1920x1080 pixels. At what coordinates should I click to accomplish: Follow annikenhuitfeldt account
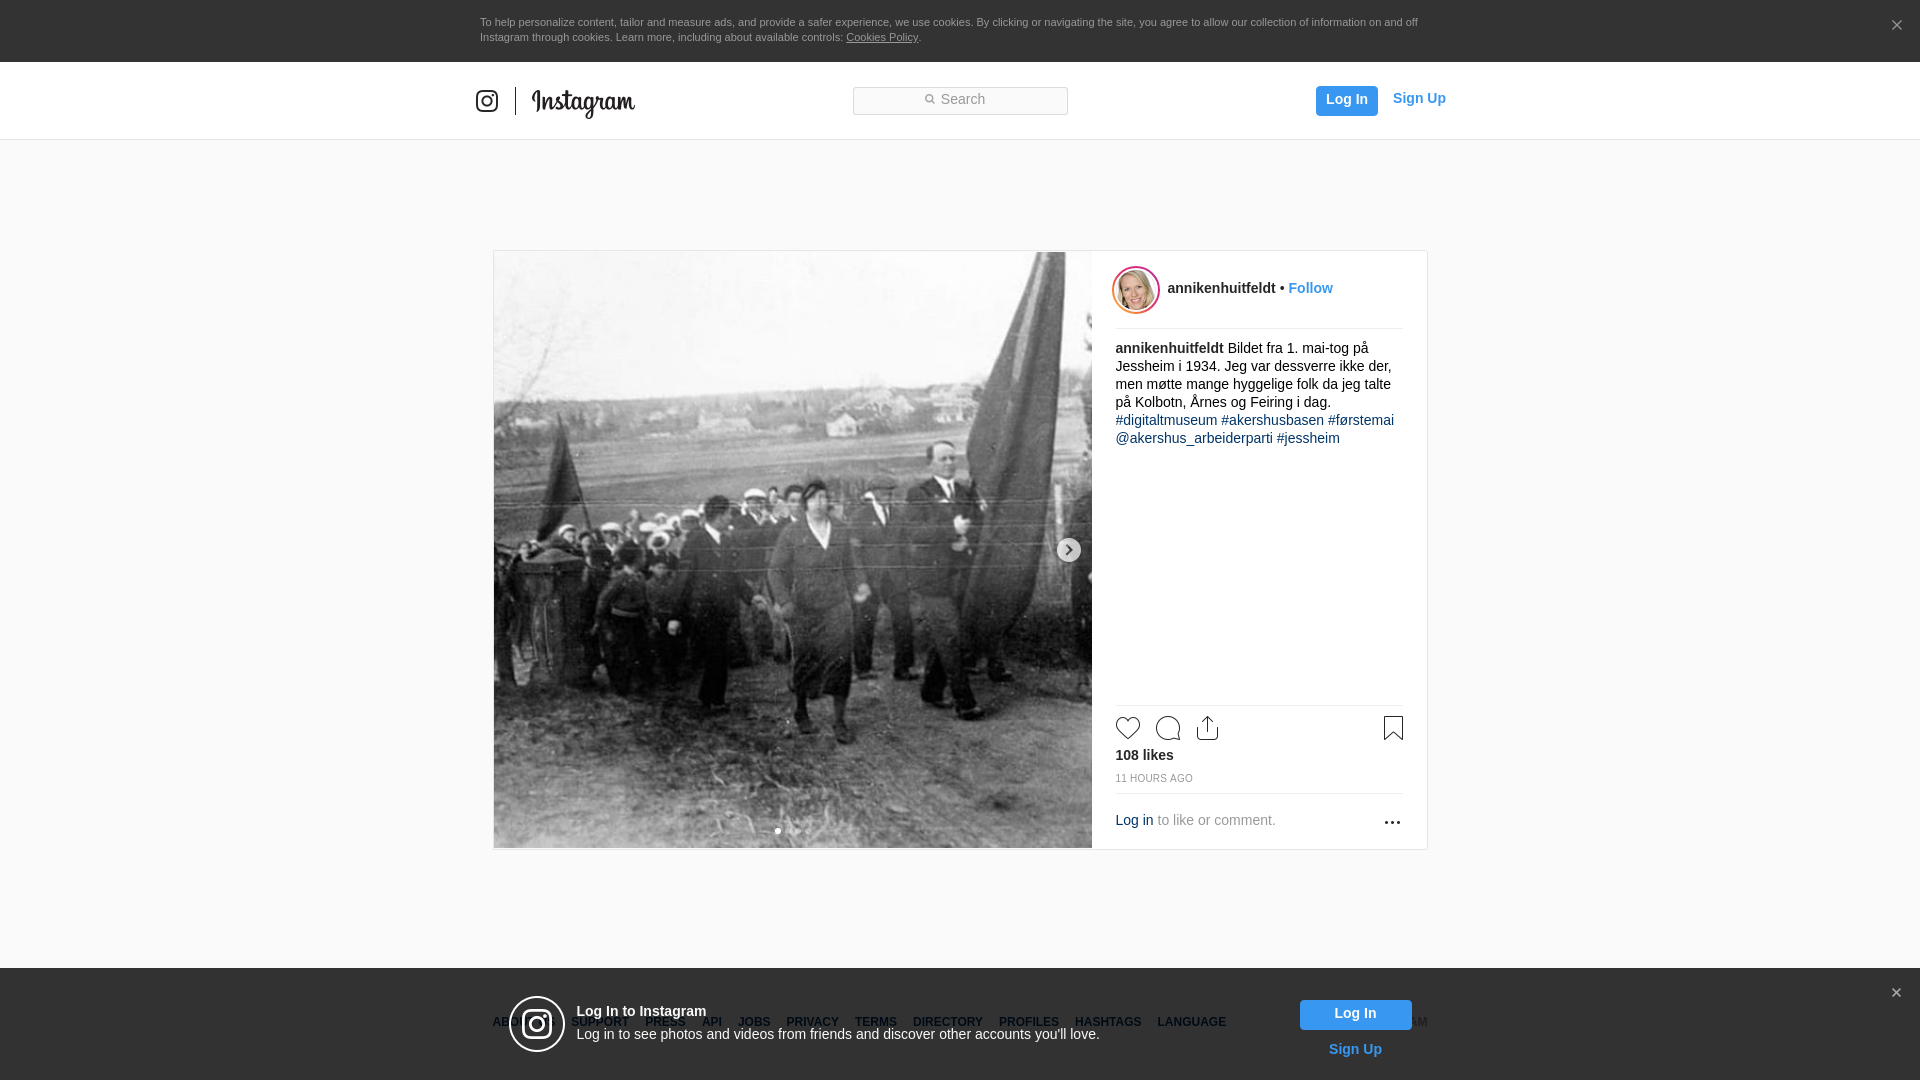(x=1310, y=288)
